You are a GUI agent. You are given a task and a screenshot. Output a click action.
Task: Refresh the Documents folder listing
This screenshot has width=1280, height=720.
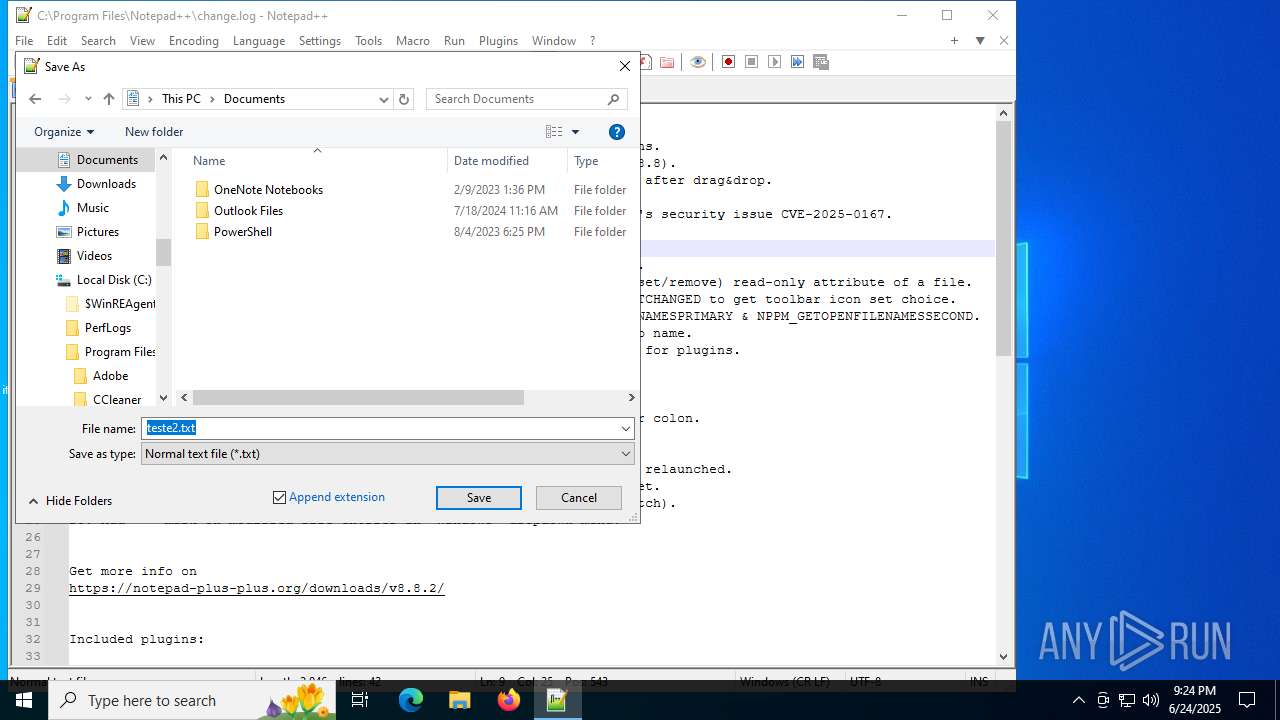pyautogui.click(x=404, y=99)
